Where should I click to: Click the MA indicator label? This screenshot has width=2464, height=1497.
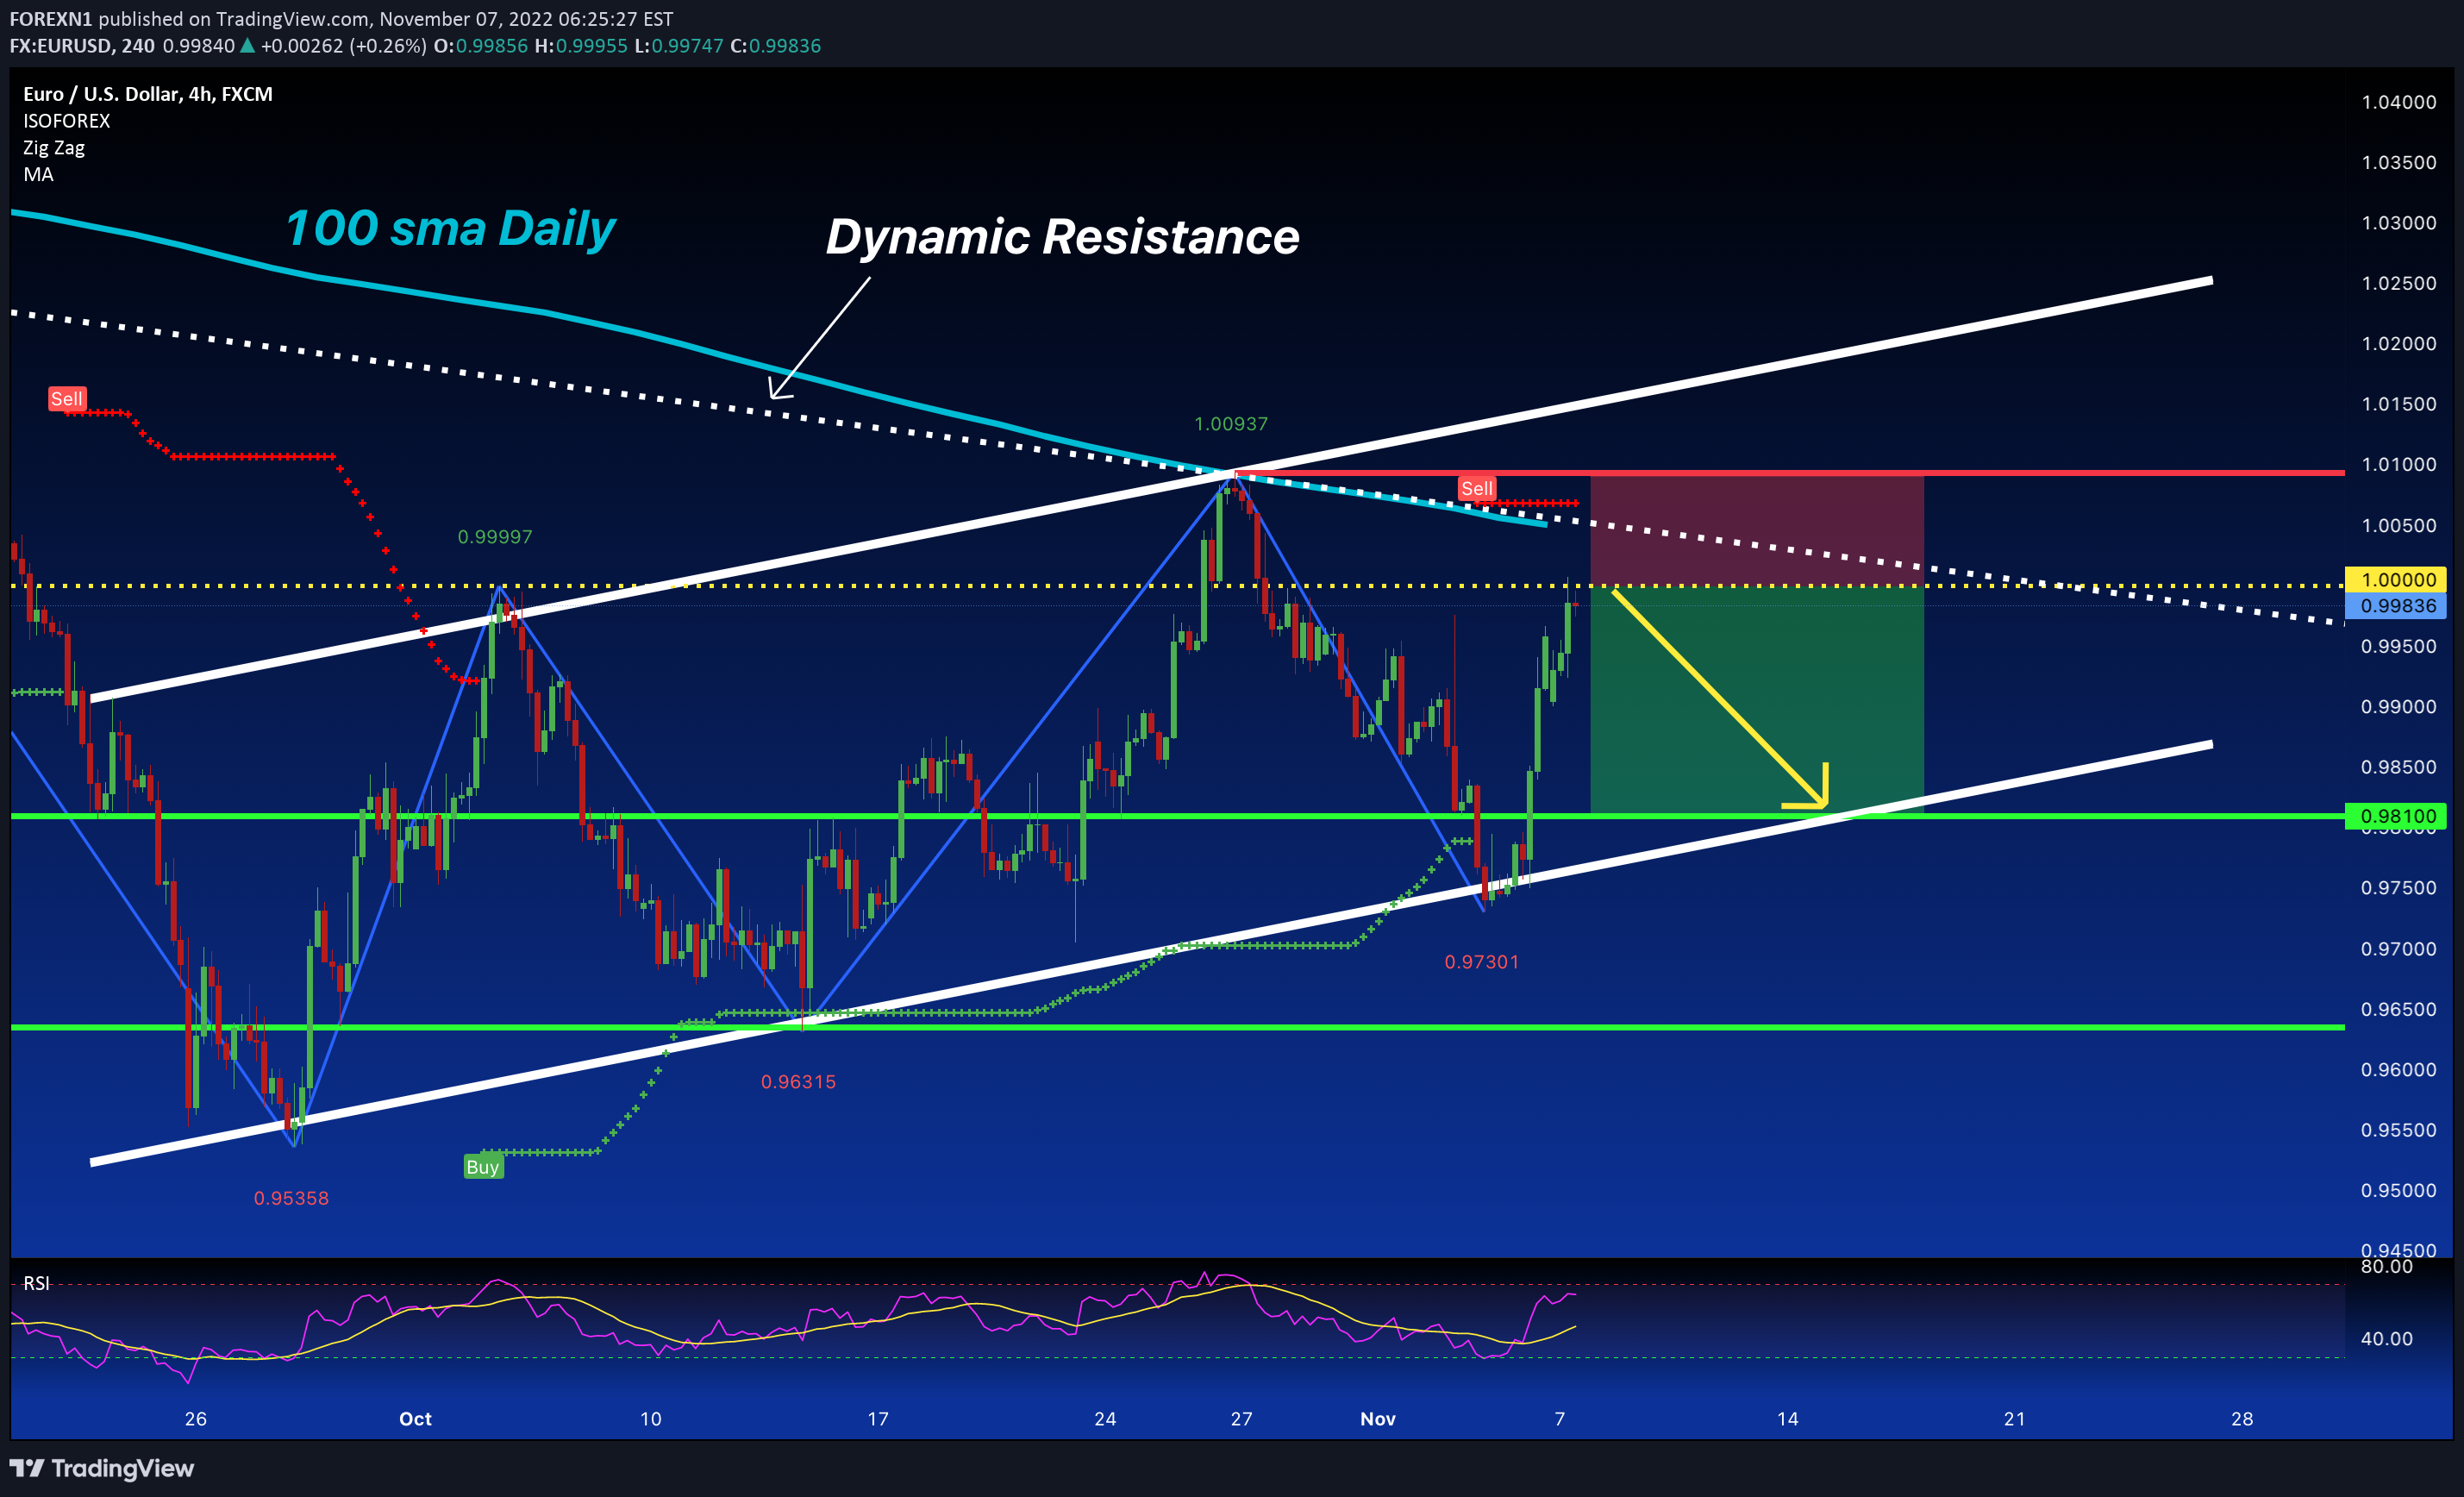click(x=38, y=175)
